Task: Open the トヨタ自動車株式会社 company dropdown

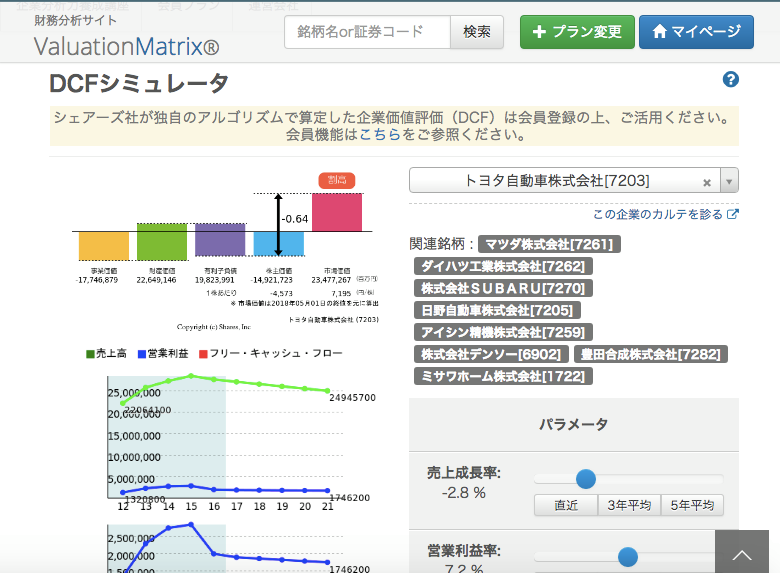Action: click(556, 181)
